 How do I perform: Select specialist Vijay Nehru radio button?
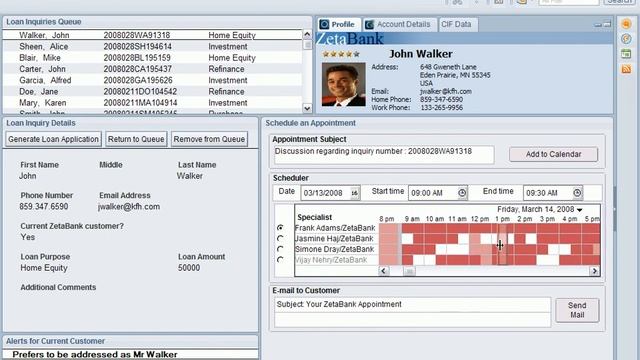coord(280,260)
